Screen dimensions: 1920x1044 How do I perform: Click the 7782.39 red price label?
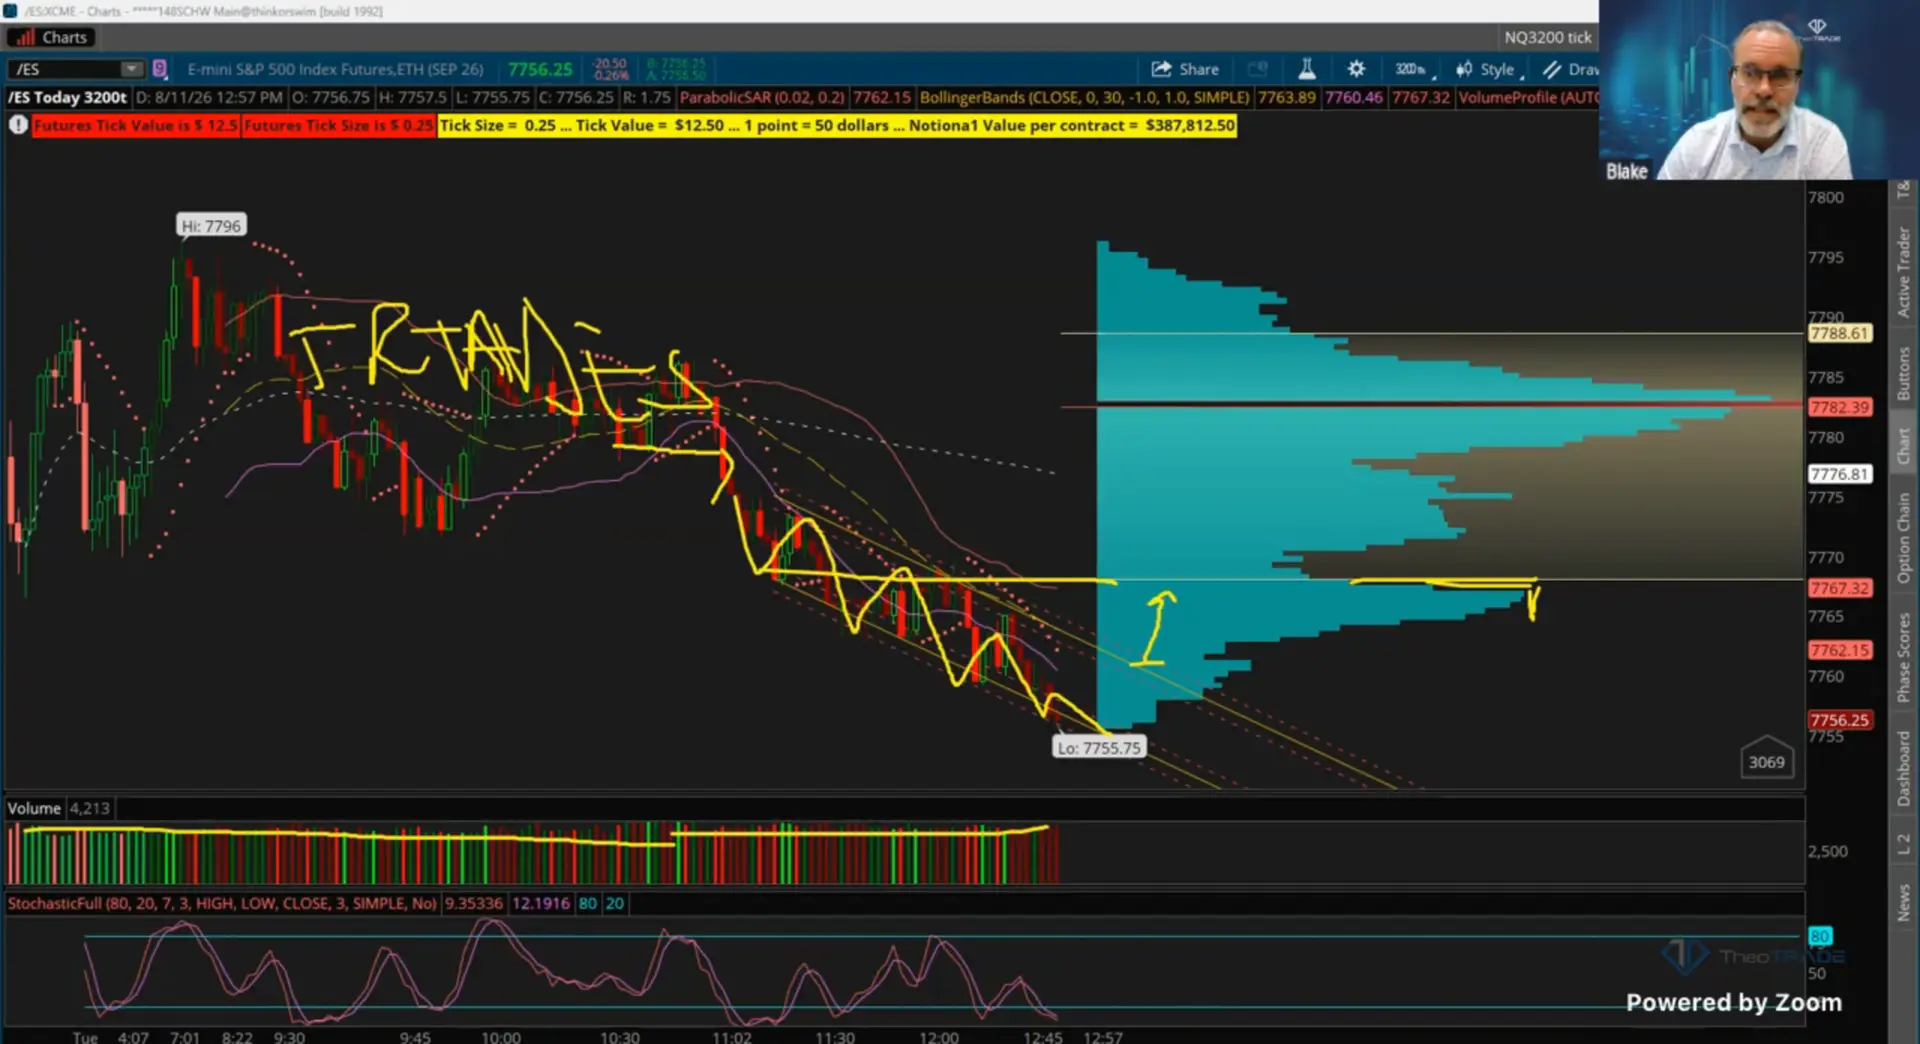point(1839,407)
